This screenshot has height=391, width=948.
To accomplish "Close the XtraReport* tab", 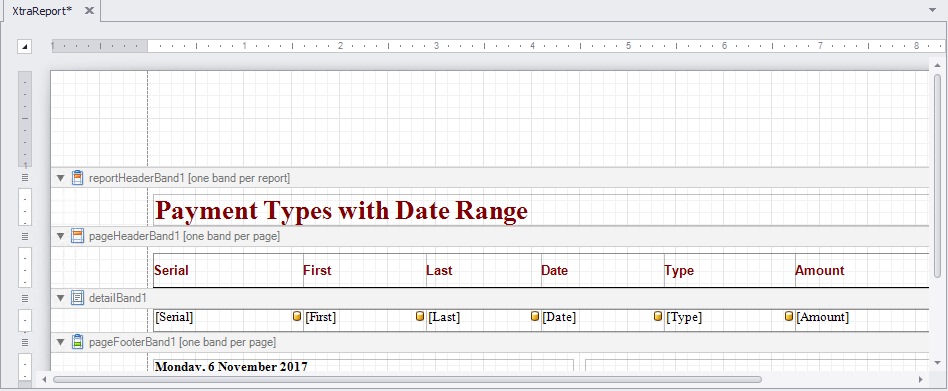I will tap(89, 11).
